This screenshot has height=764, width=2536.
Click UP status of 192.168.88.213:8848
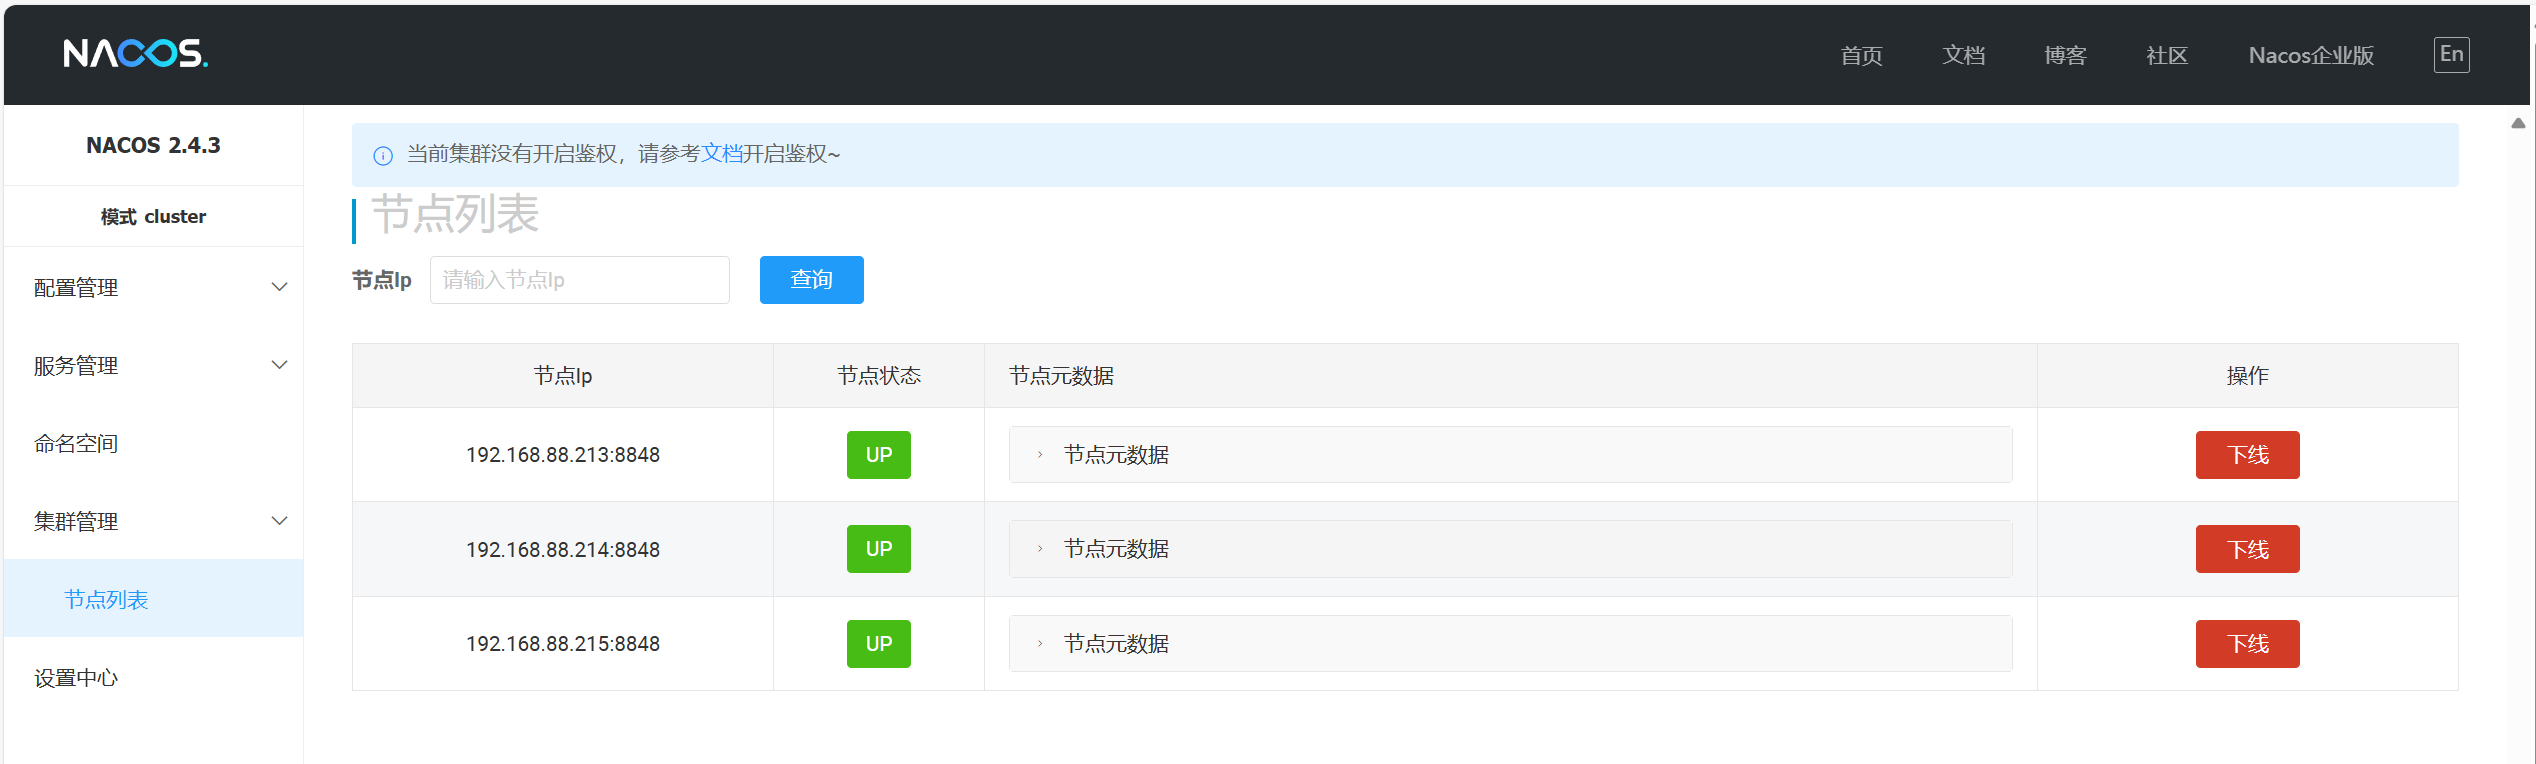click(x=879, y=455)
